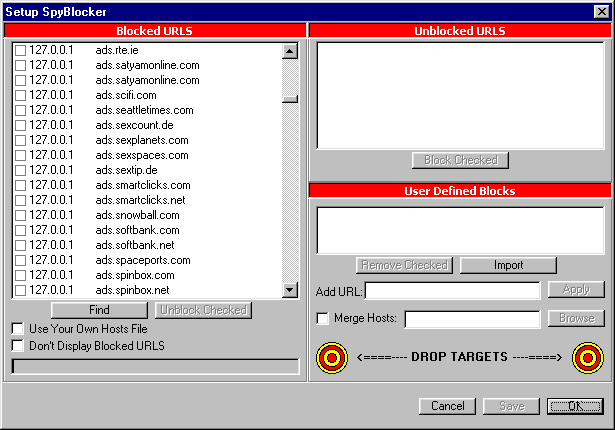
Task: Close the Setup SpyBlocker window
Action: pos(602,12)
